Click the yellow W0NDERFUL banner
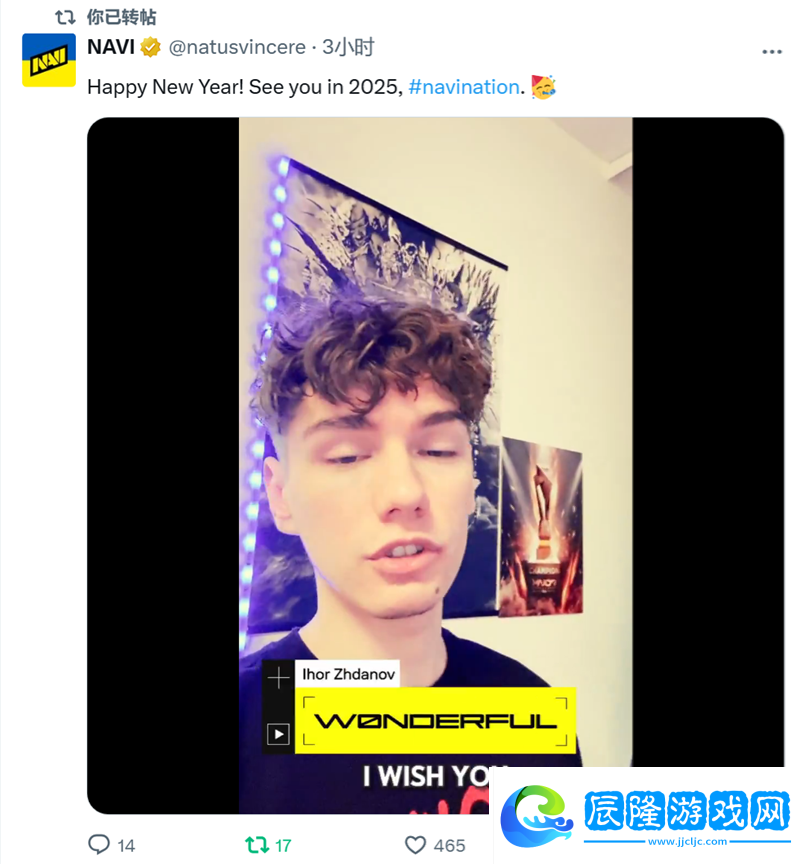 pos(435,721)
